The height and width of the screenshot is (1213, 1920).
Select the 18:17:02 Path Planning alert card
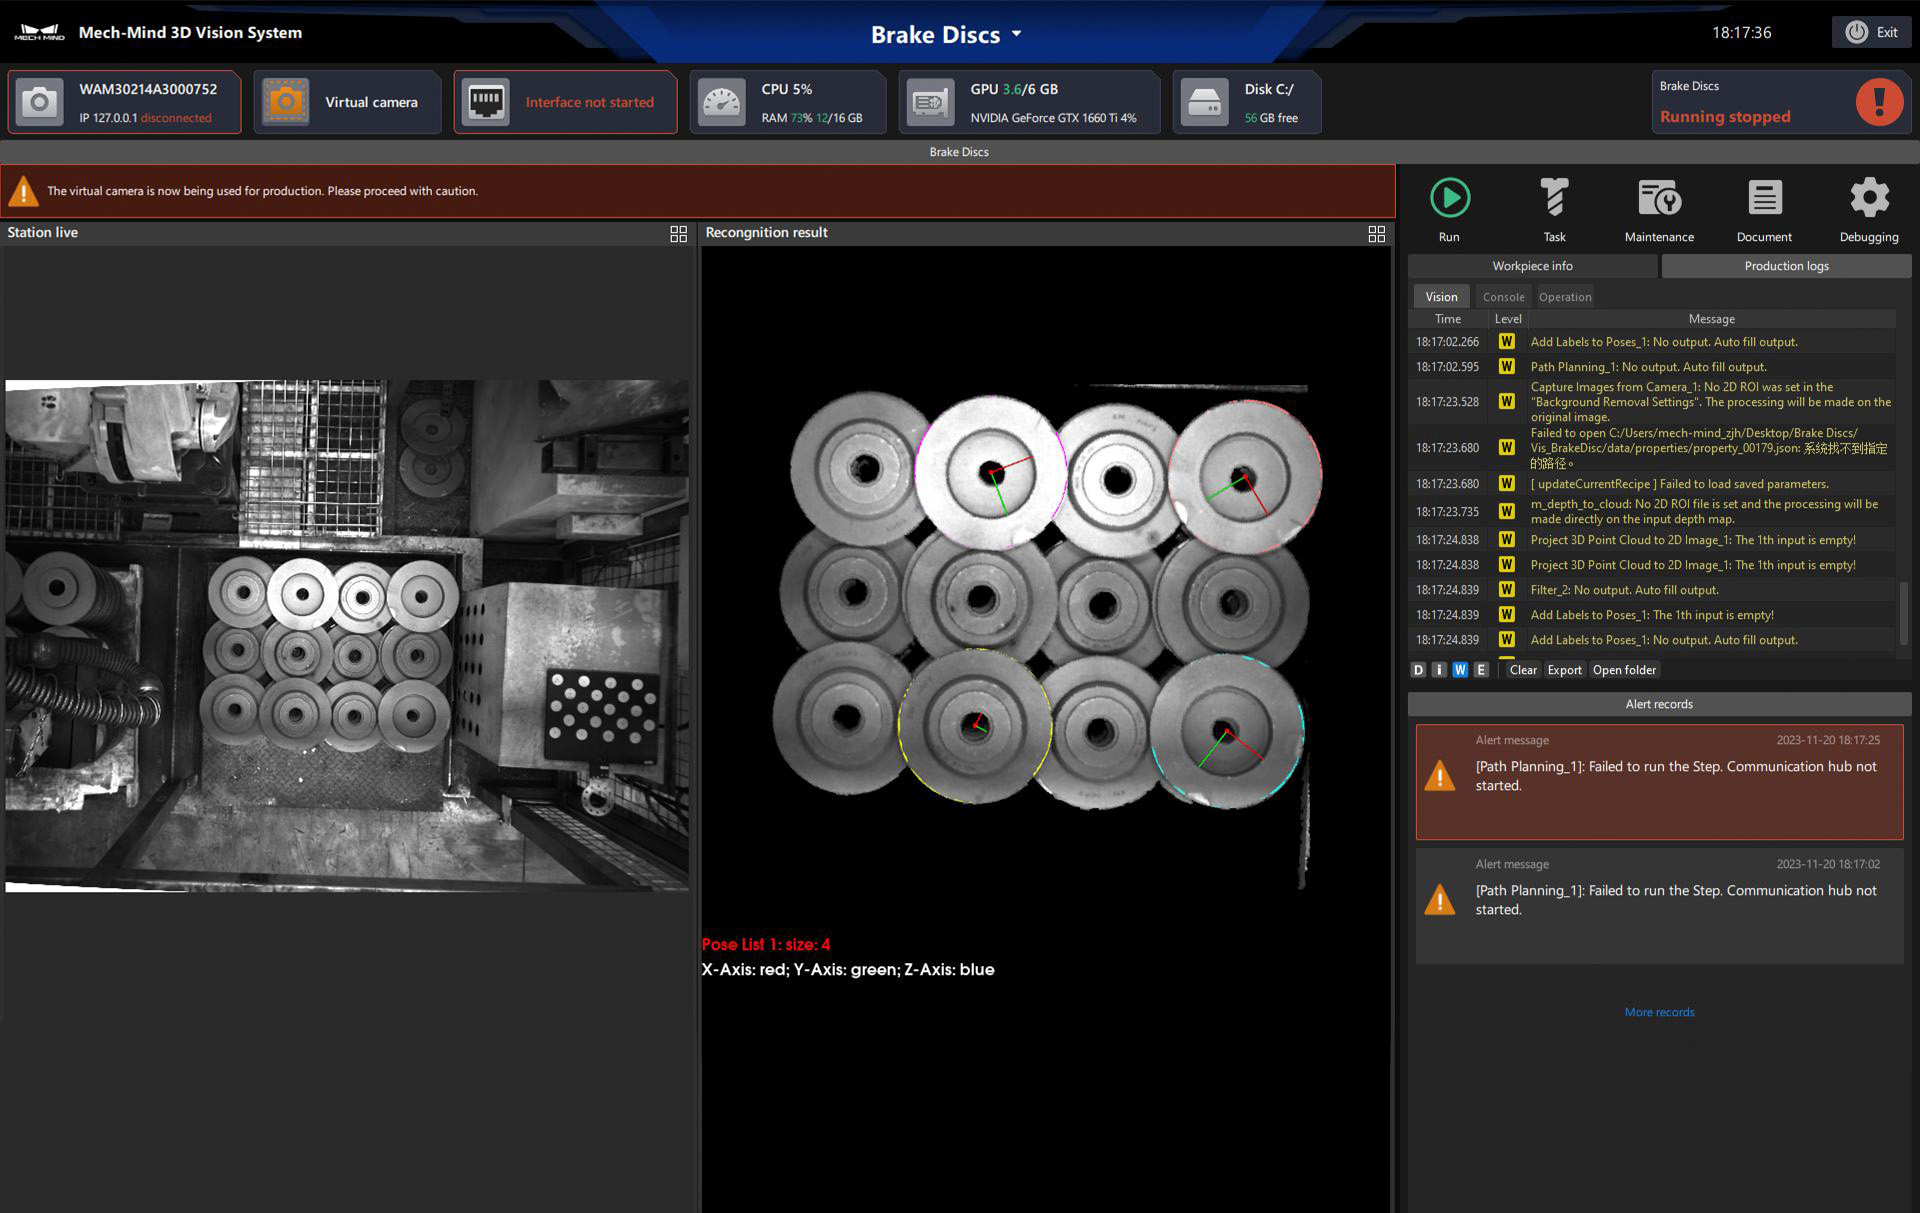click(x=1659, y=906)
